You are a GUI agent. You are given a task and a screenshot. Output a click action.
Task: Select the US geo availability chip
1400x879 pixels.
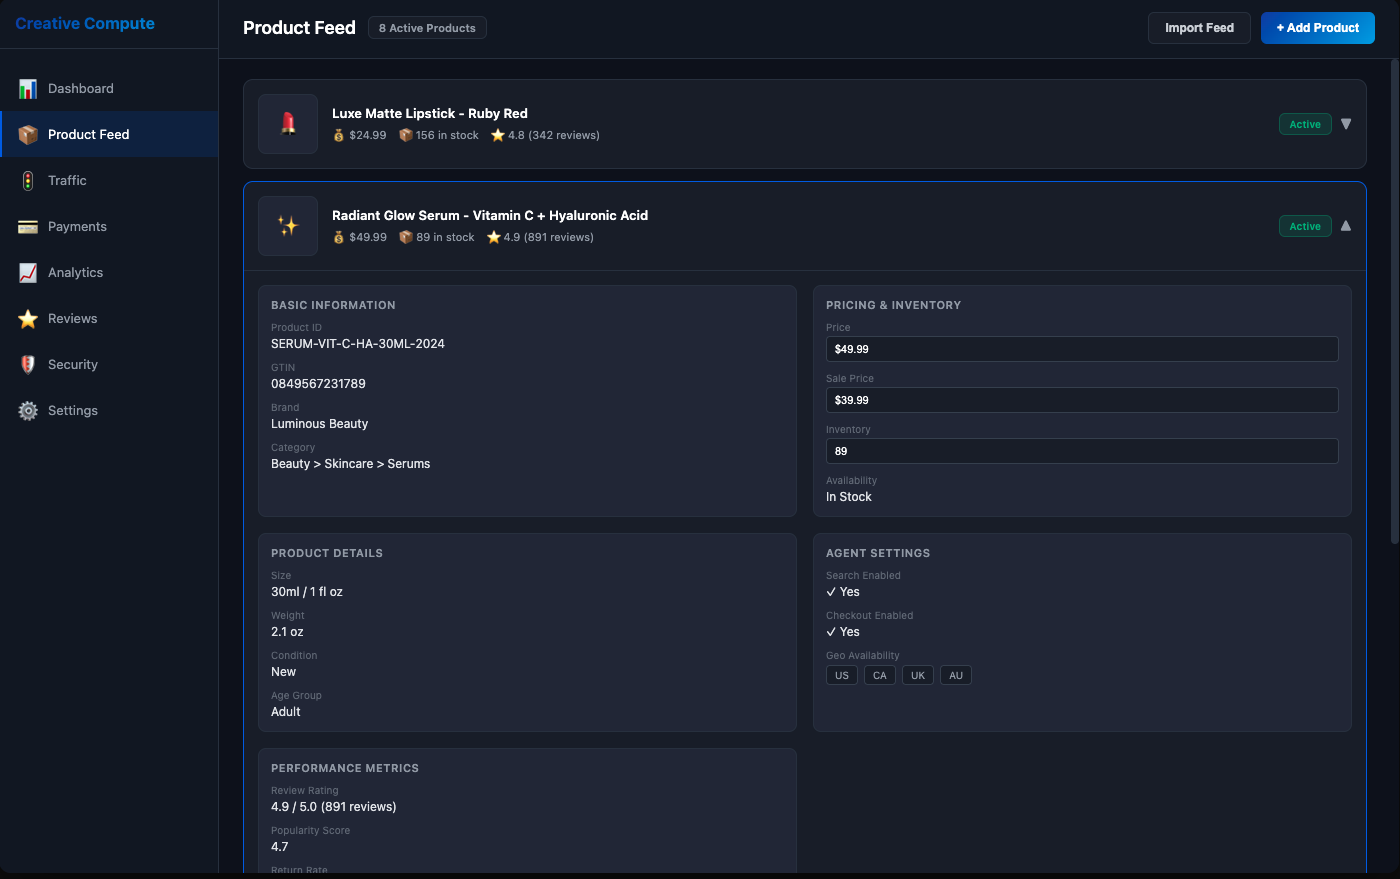point(841,675)
